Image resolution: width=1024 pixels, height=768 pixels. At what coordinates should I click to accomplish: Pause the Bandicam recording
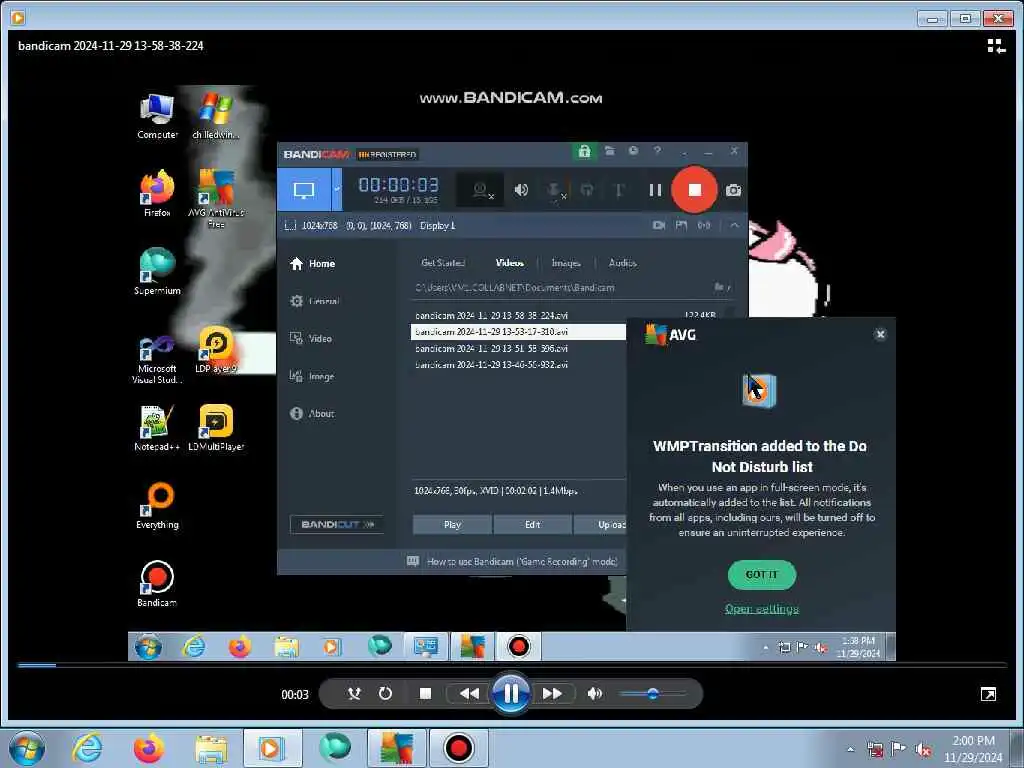[655, 190]
